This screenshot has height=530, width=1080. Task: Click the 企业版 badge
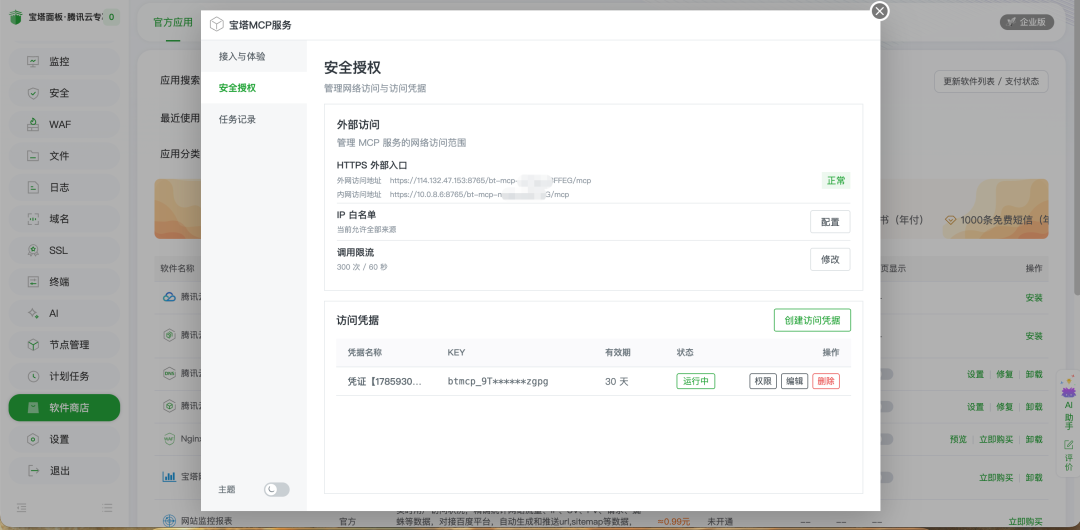[x=1026, y=22]
